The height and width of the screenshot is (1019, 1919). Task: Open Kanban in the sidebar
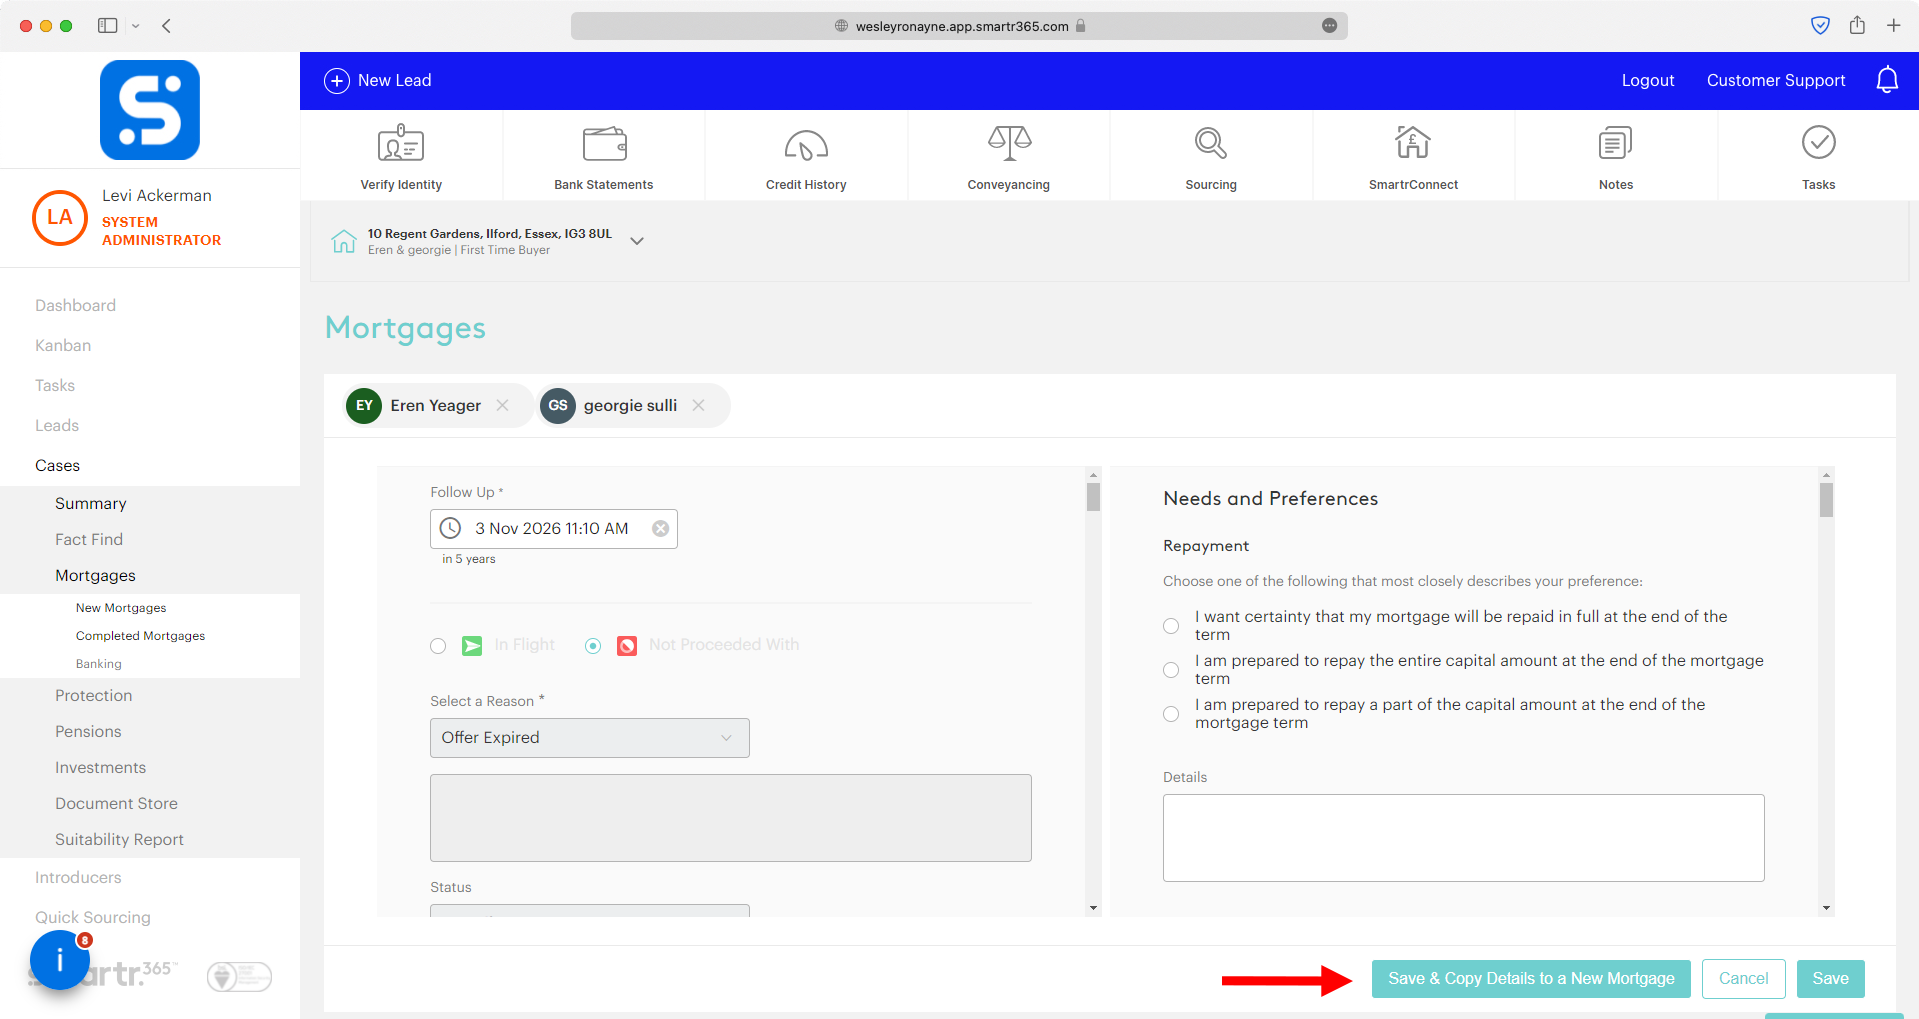click(63, 346)
